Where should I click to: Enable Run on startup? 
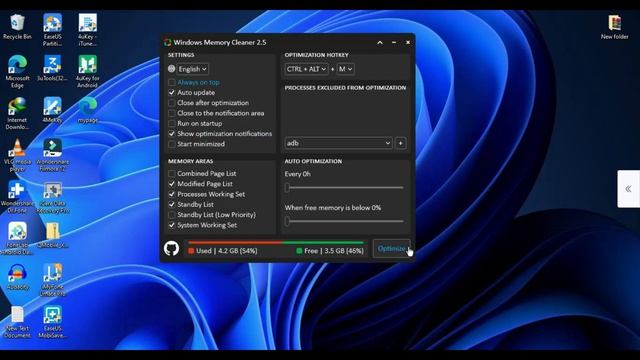[172, 123]
